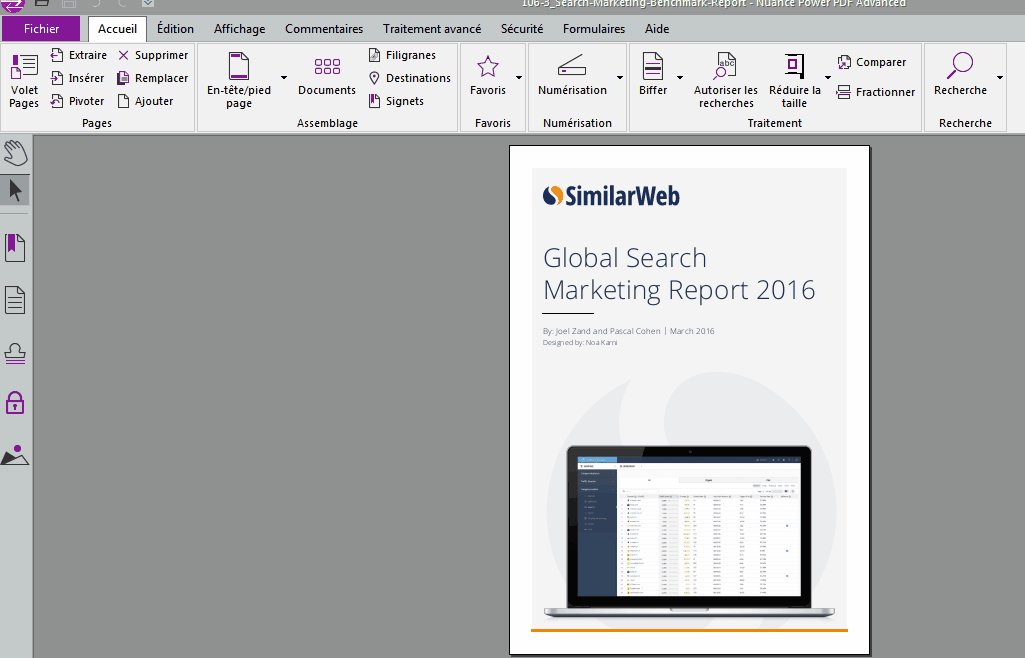
Task: Open the Sécurité ribbon tab
Action: tap(522, 29)
